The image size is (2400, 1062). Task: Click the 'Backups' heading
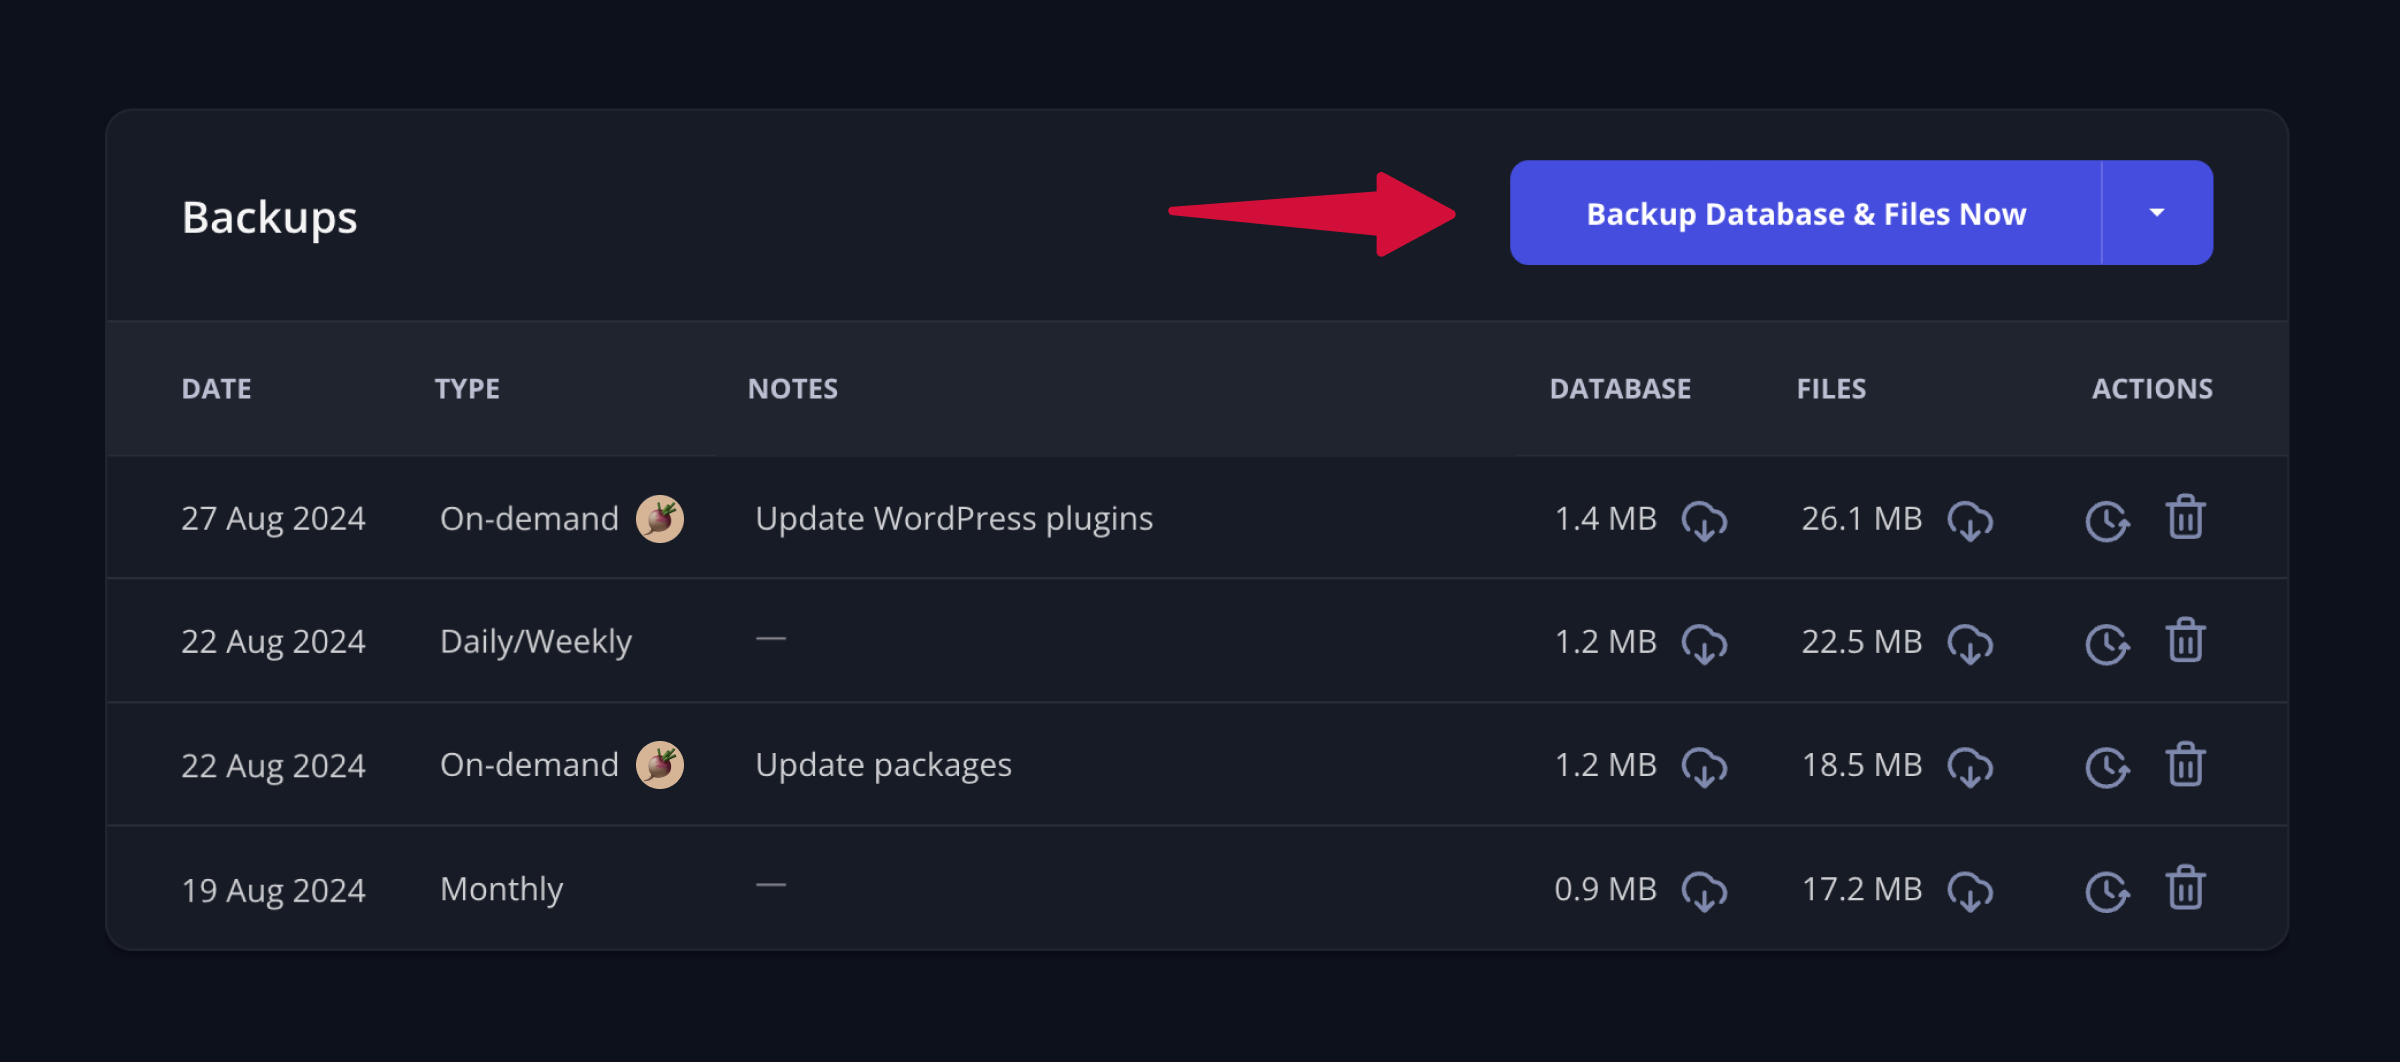[x=269, y=218]
